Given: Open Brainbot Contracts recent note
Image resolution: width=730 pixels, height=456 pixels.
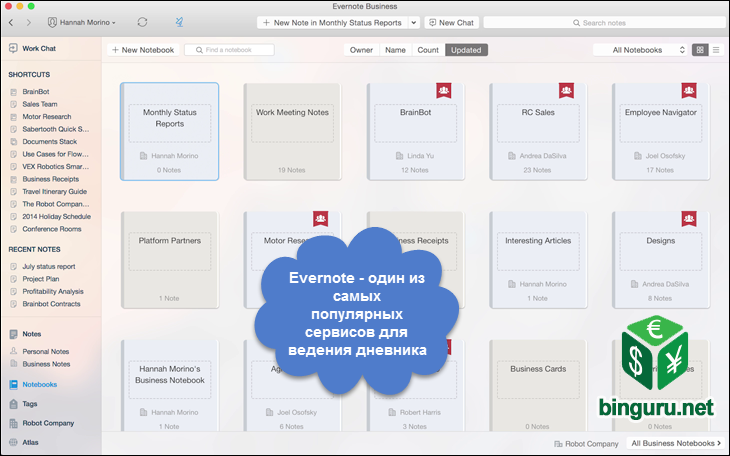Looking at the screenshot, I should pyautogui.click(x=51, y=304).
